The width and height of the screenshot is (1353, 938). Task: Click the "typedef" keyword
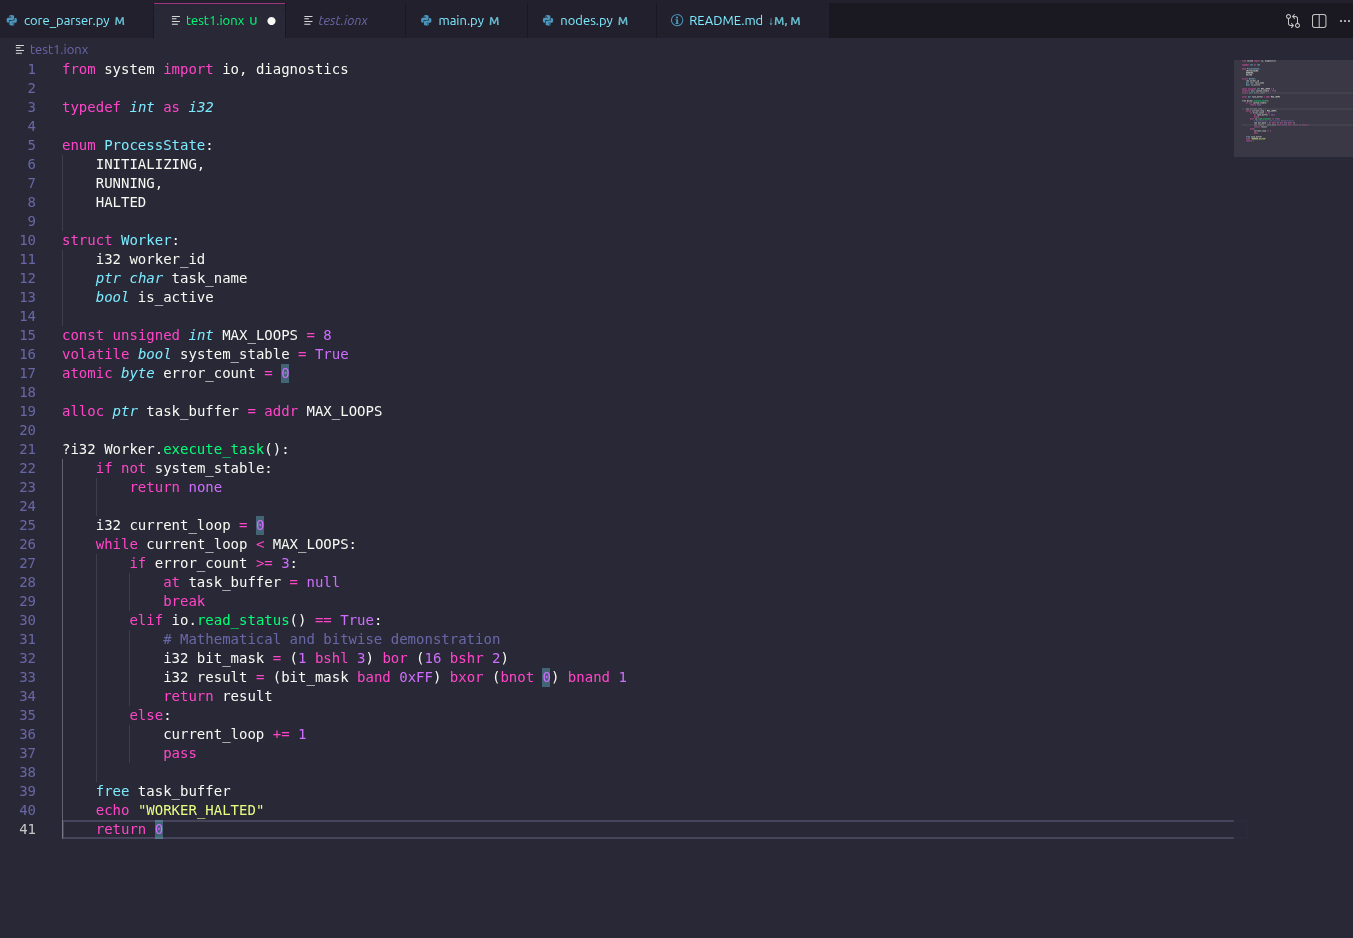[x=91, y=107]
